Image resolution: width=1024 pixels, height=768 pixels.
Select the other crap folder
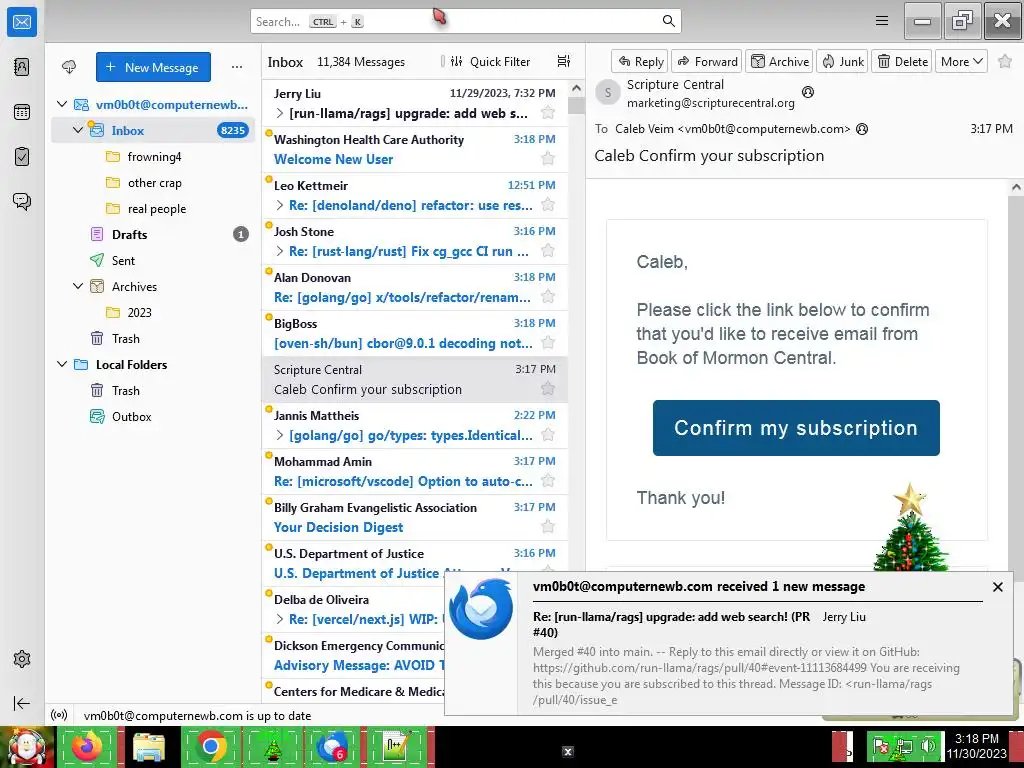coord(153,183)
